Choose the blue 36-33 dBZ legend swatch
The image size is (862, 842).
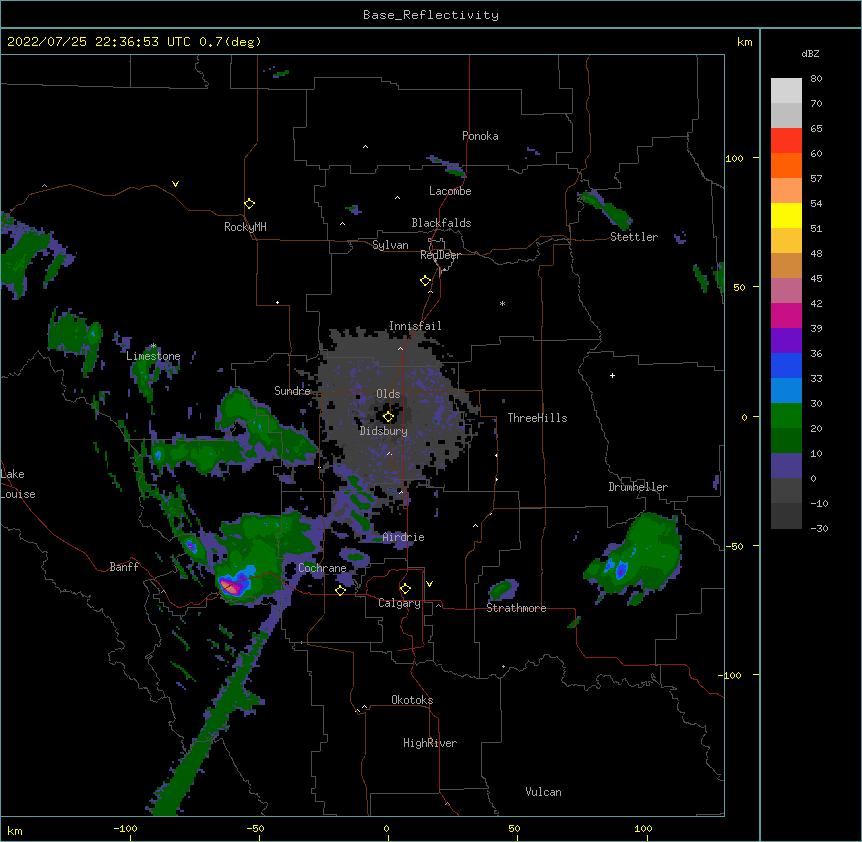click(786, 365)
